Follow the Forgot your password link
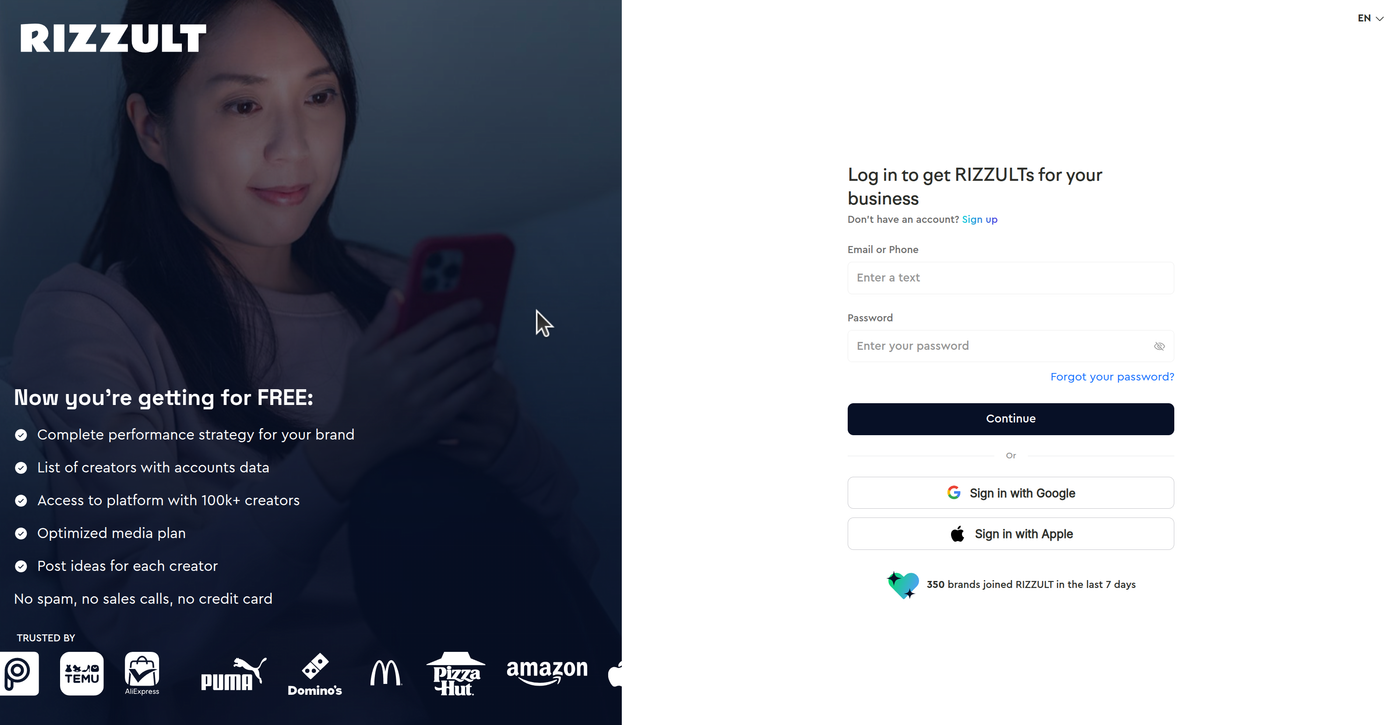 coord(1112,377)
